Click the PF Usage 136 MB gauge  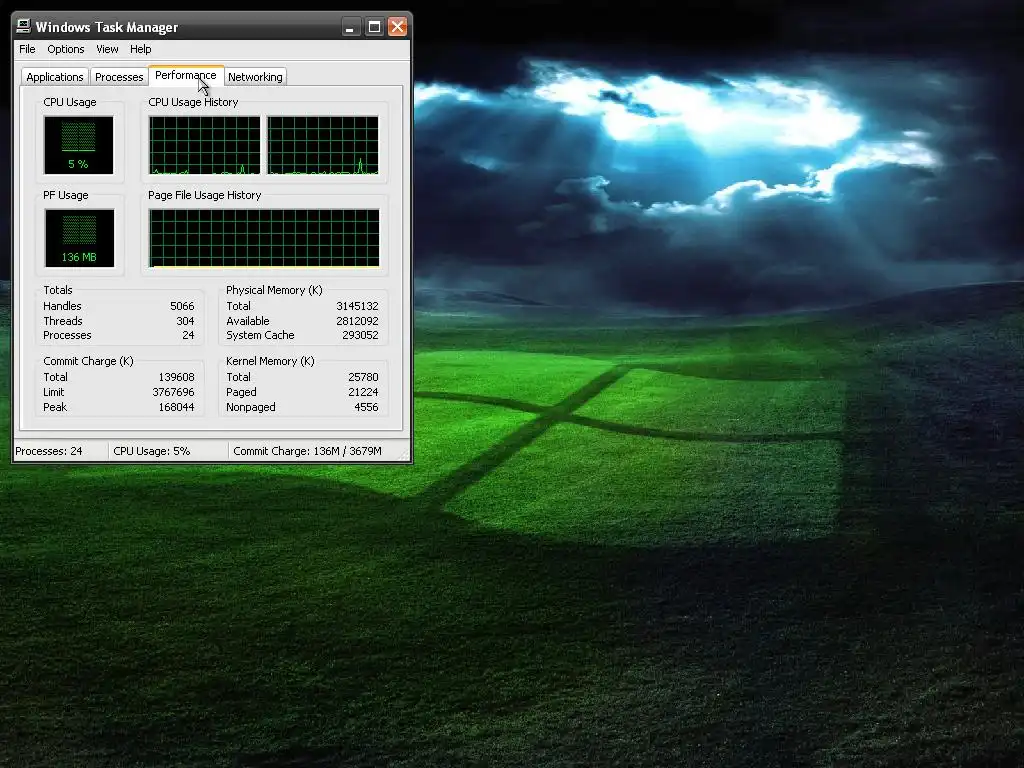tap(80, 238)
